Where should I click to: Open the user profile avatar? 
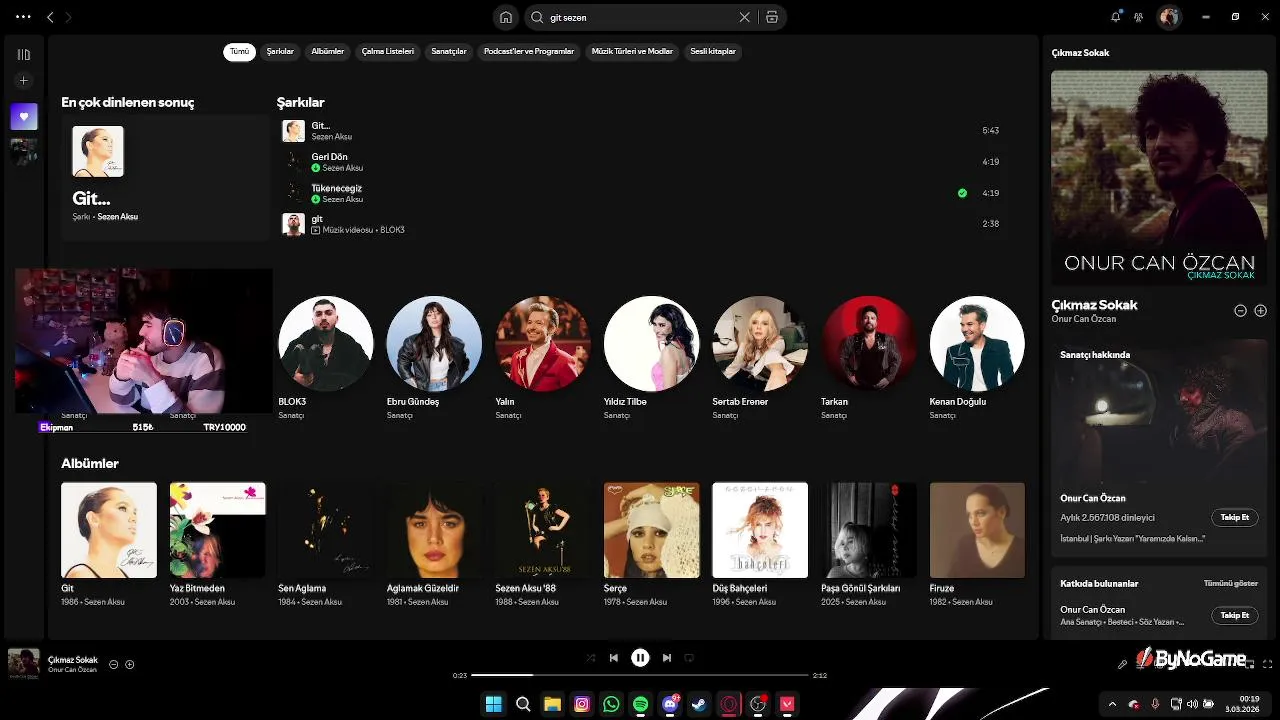point(1169,17)
